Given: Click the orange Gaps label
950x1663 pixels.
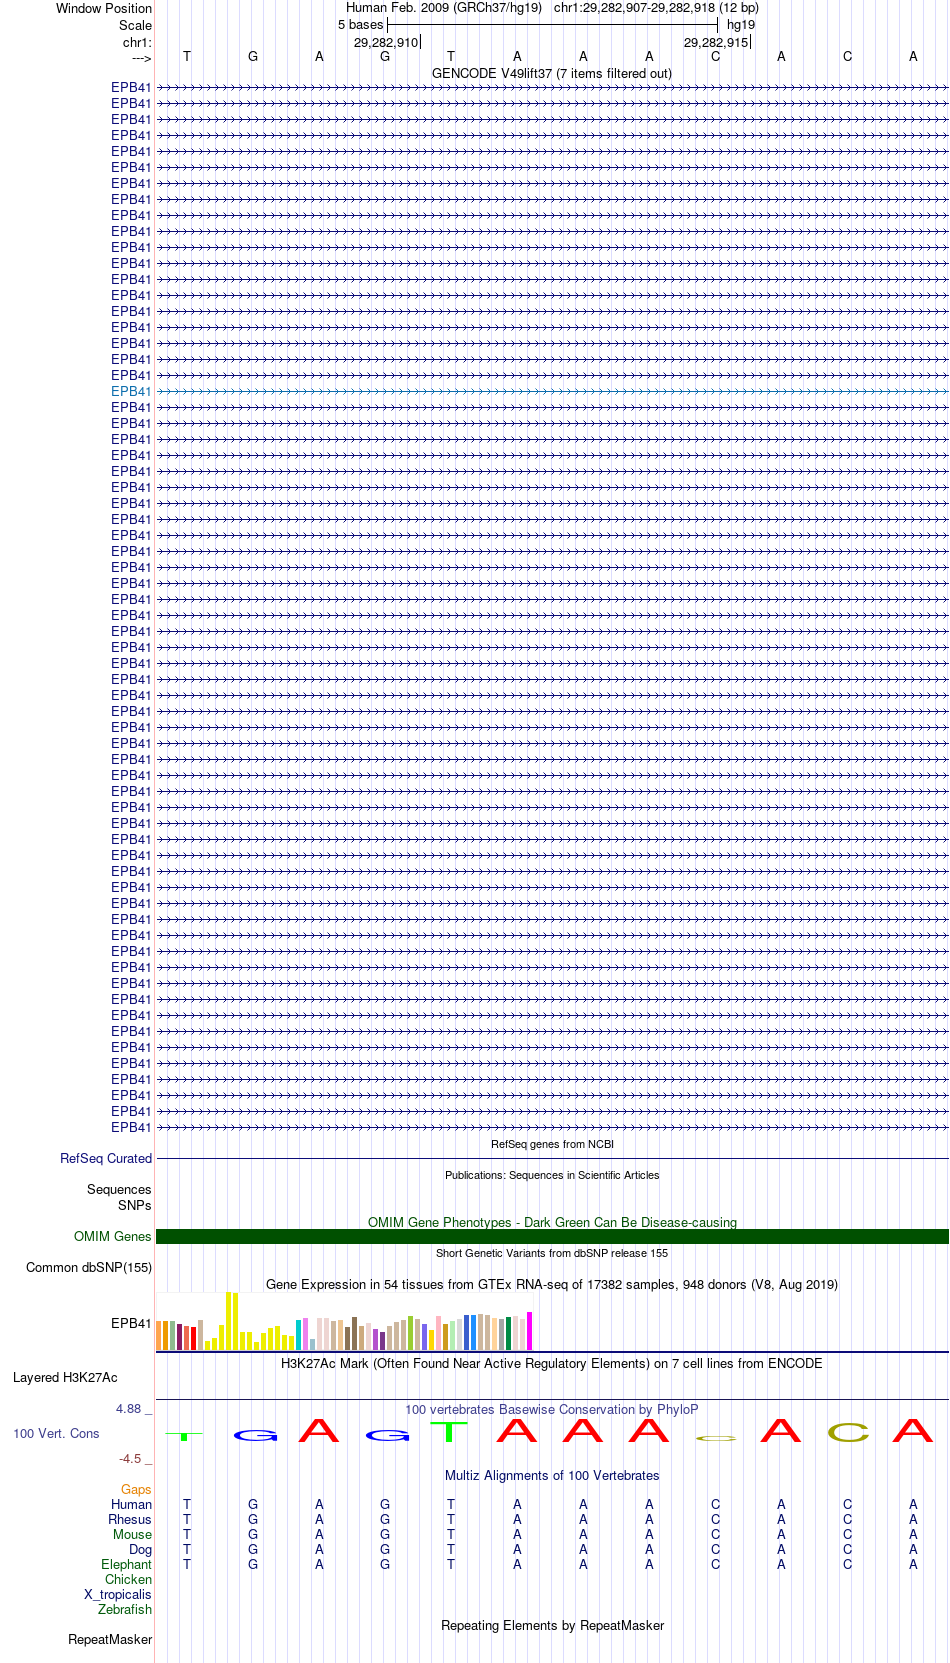Looking at the screenshot, I should [x=136, y=1489].
